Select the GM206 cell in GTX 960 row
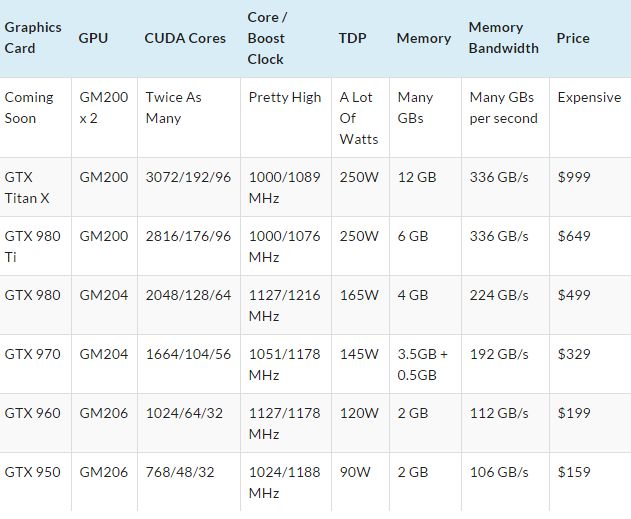Image resolution: width=631 pixels, height=519 pixels. pos(104,413)
